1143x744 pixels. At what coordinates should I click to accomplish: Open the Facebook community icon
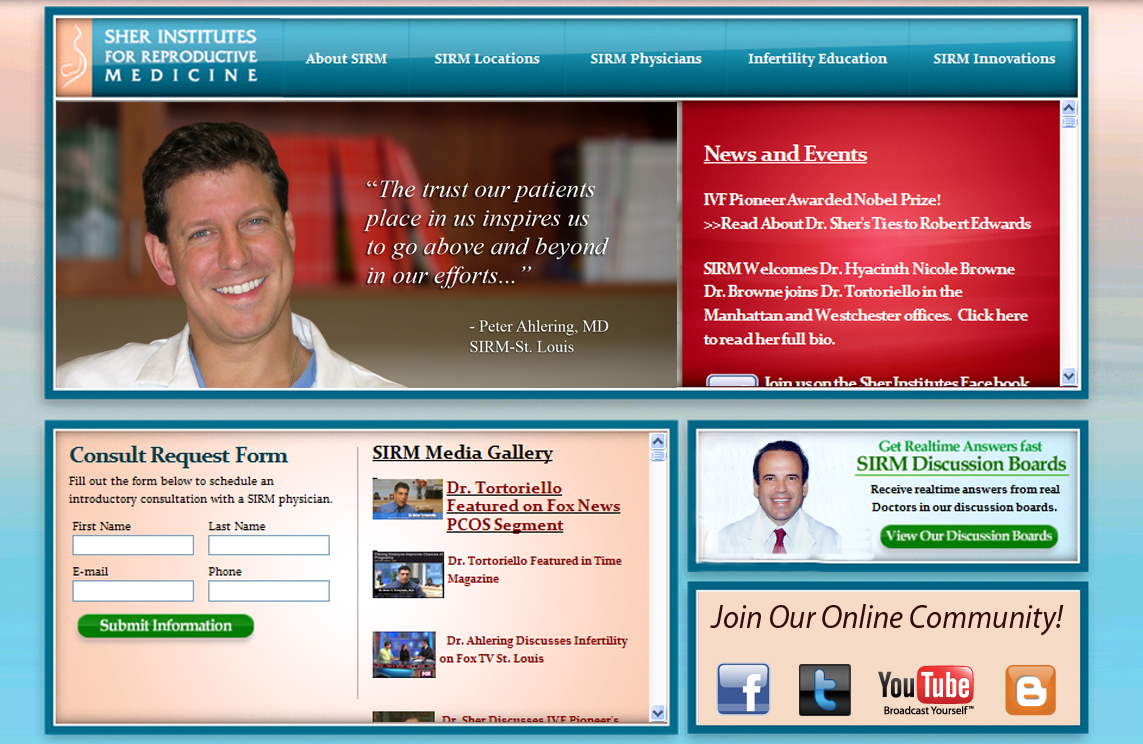[x=743, y=689]
